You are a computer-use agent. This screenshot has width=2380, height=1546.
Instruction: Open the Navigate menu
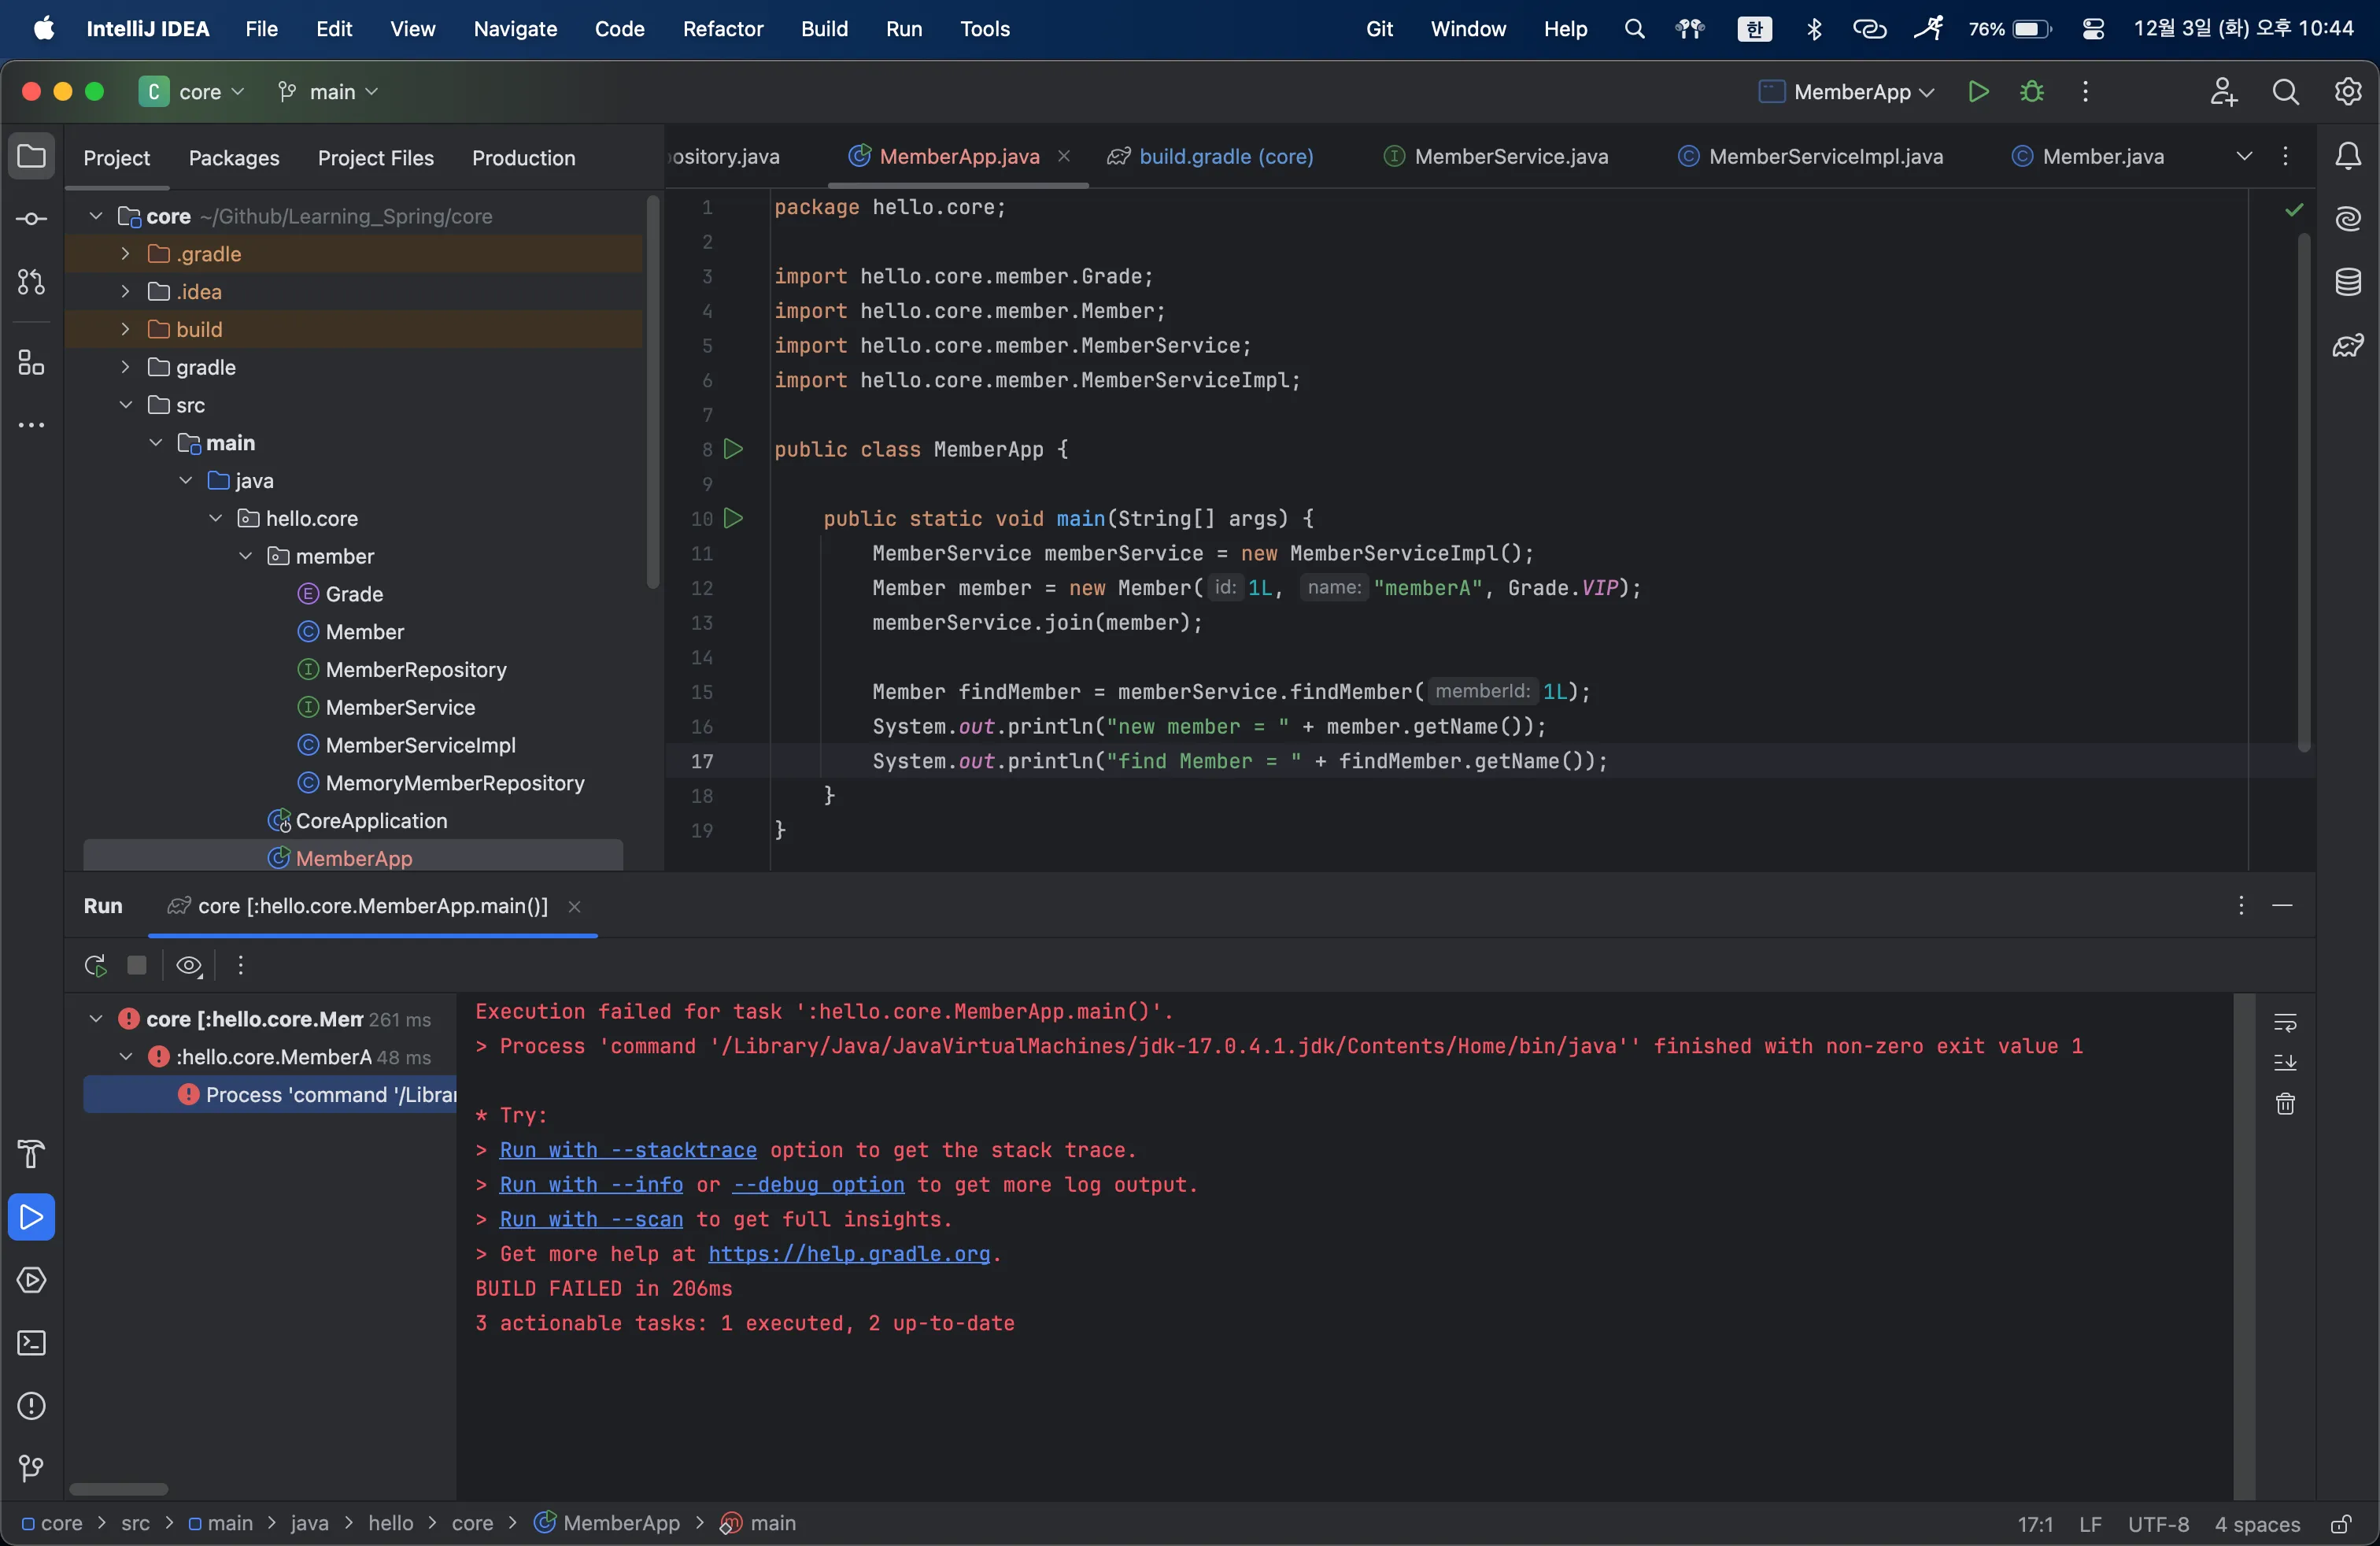515,29
